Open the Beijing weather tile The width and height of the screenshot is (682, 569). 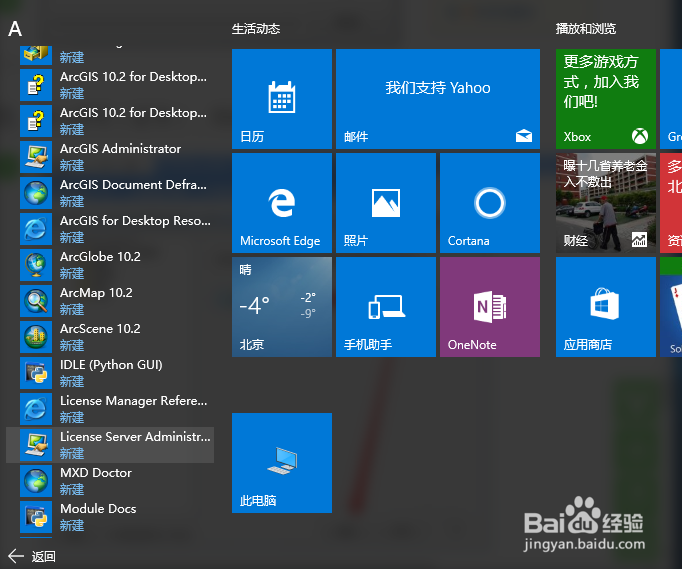282,307
